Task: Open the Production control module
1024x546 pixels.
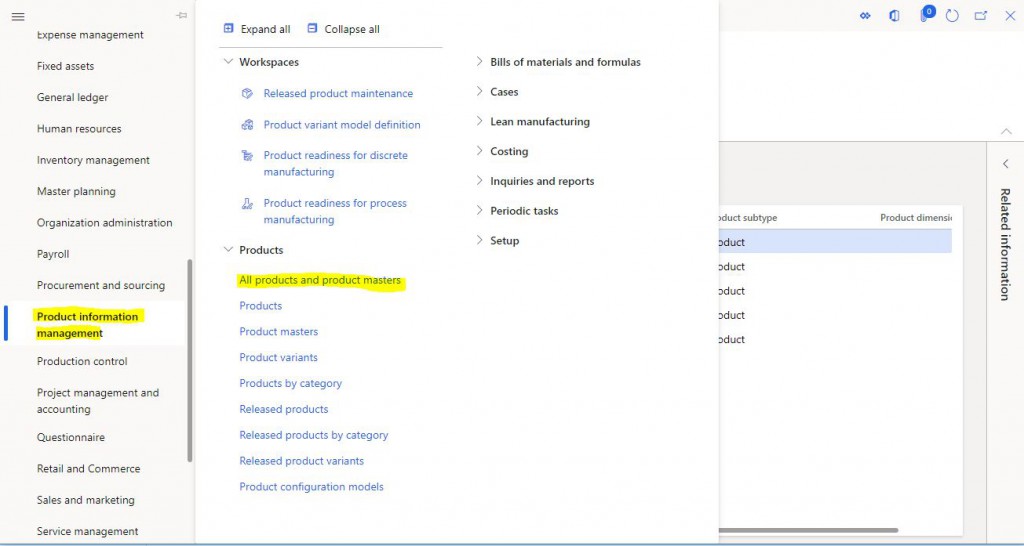Action: coord(82,361)
